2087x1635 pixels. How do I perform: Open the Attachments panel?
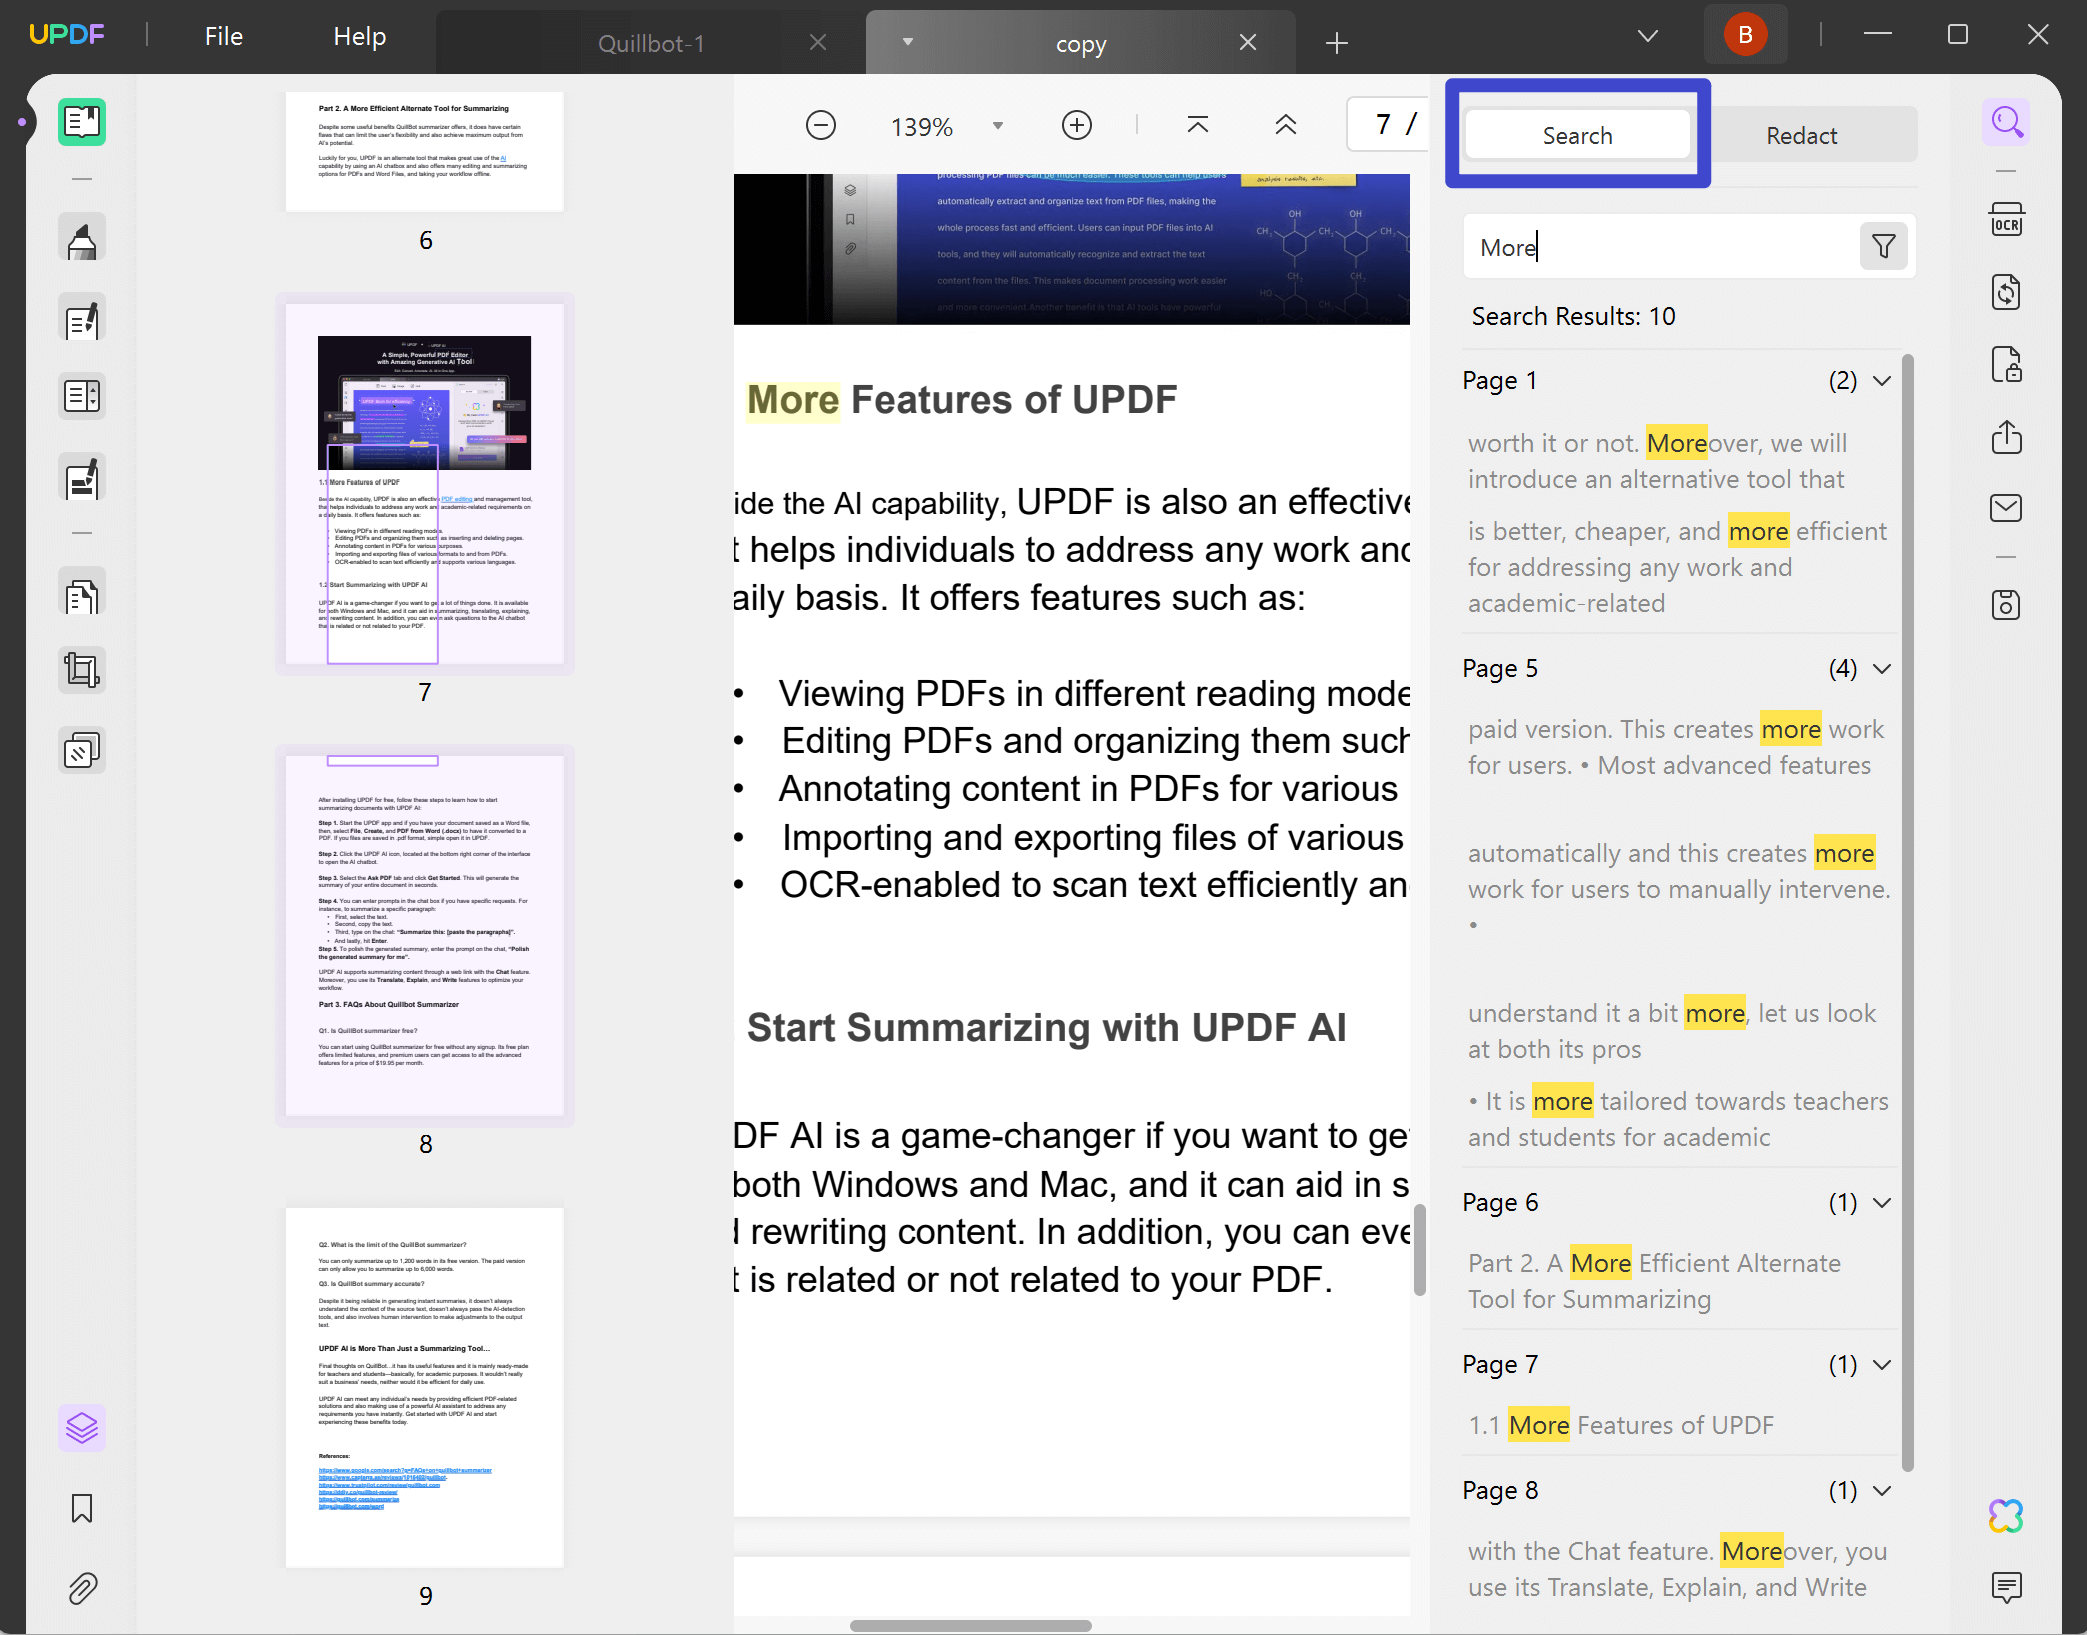(81, 1589)
